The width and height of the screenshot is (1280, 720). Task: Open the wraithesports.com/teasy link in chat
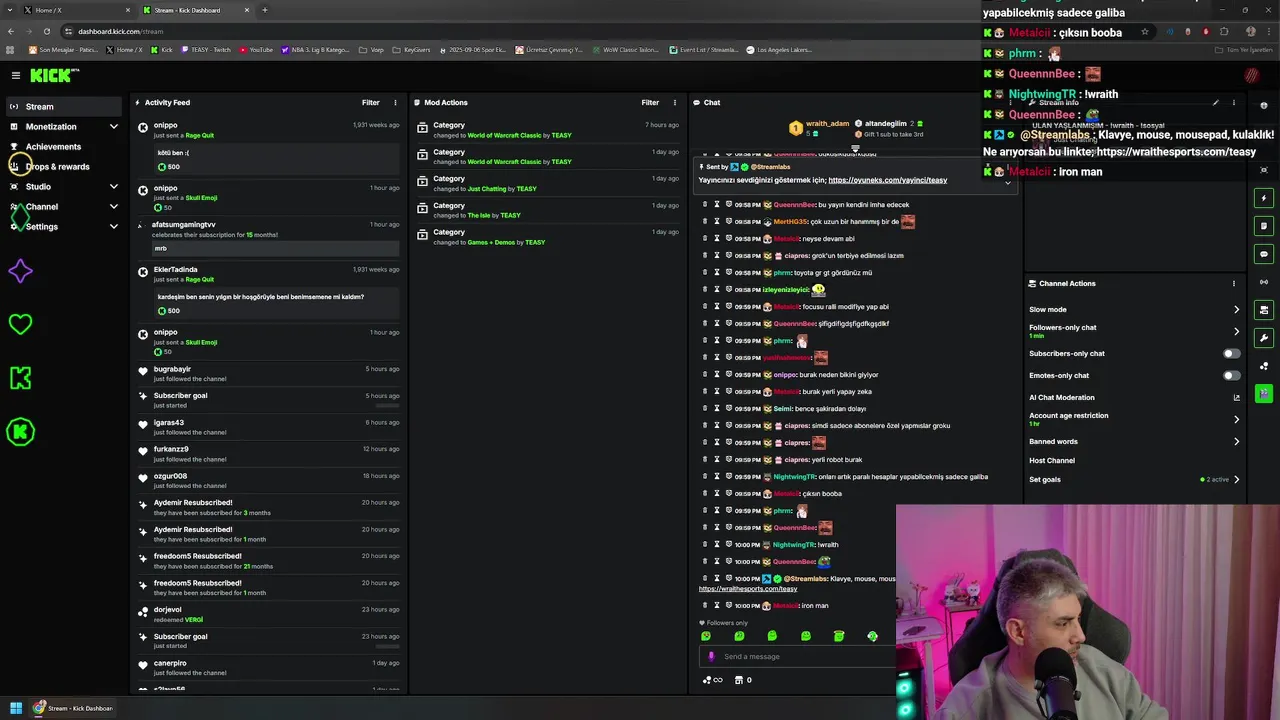coord(748,589)
